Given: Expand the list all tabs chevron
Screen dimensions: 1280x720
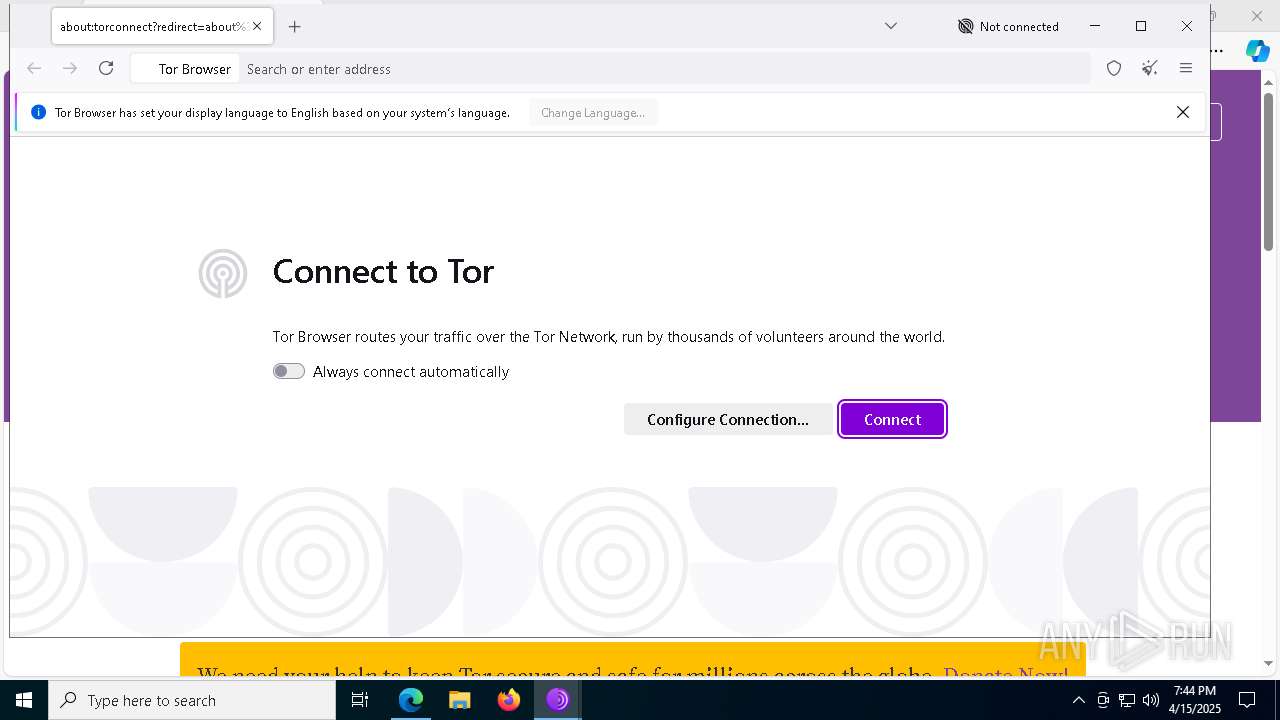Looking at the screenshot, I should tap(891, 26).
